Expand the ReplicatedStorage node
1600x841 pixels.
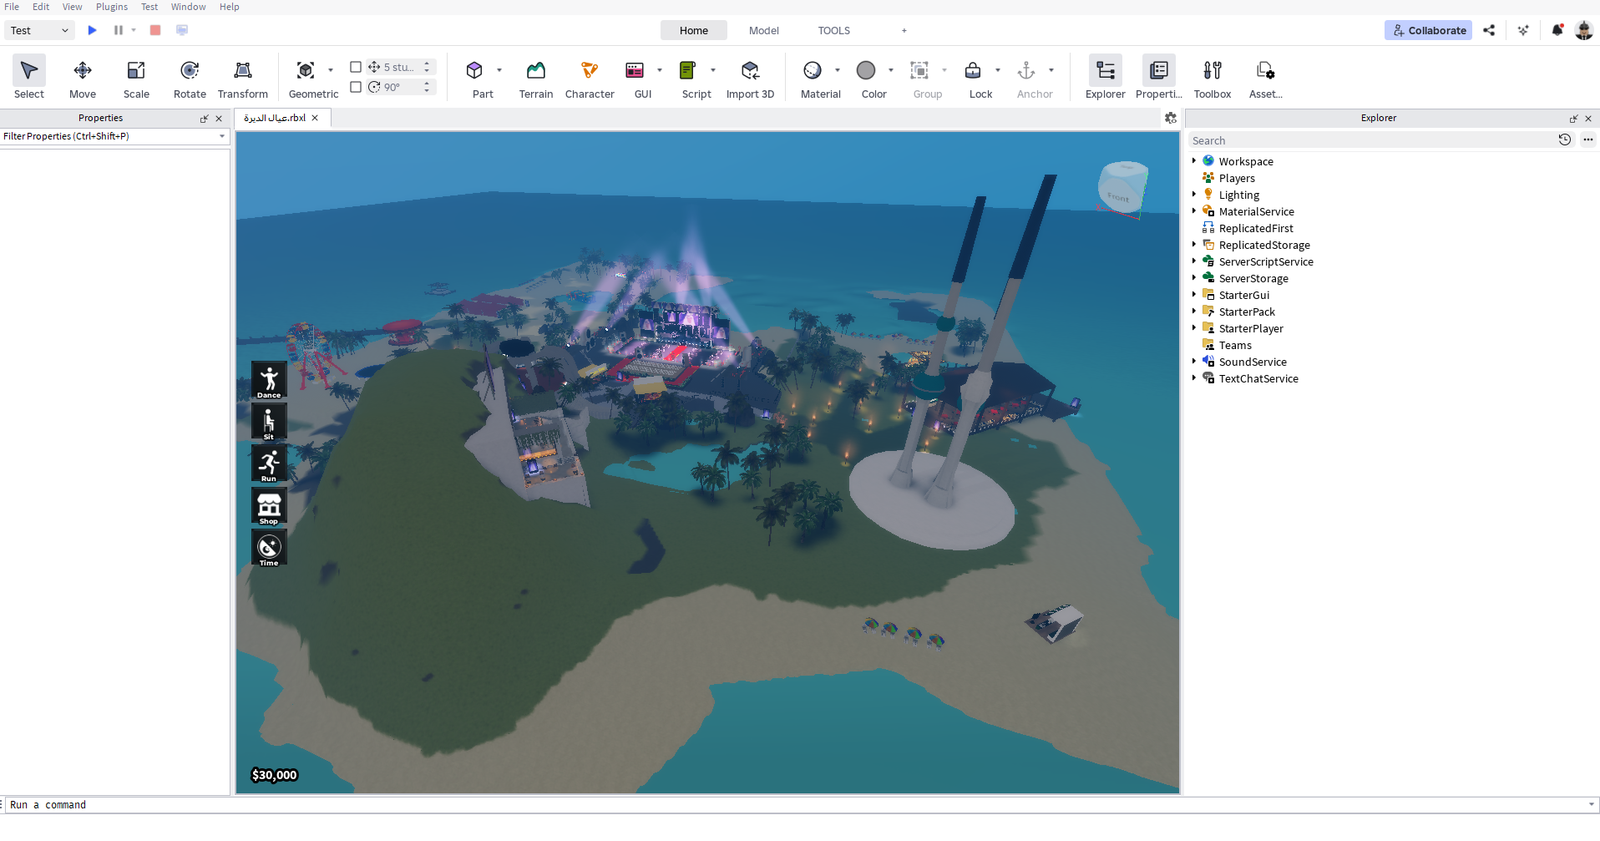(x=1194, y=244)
